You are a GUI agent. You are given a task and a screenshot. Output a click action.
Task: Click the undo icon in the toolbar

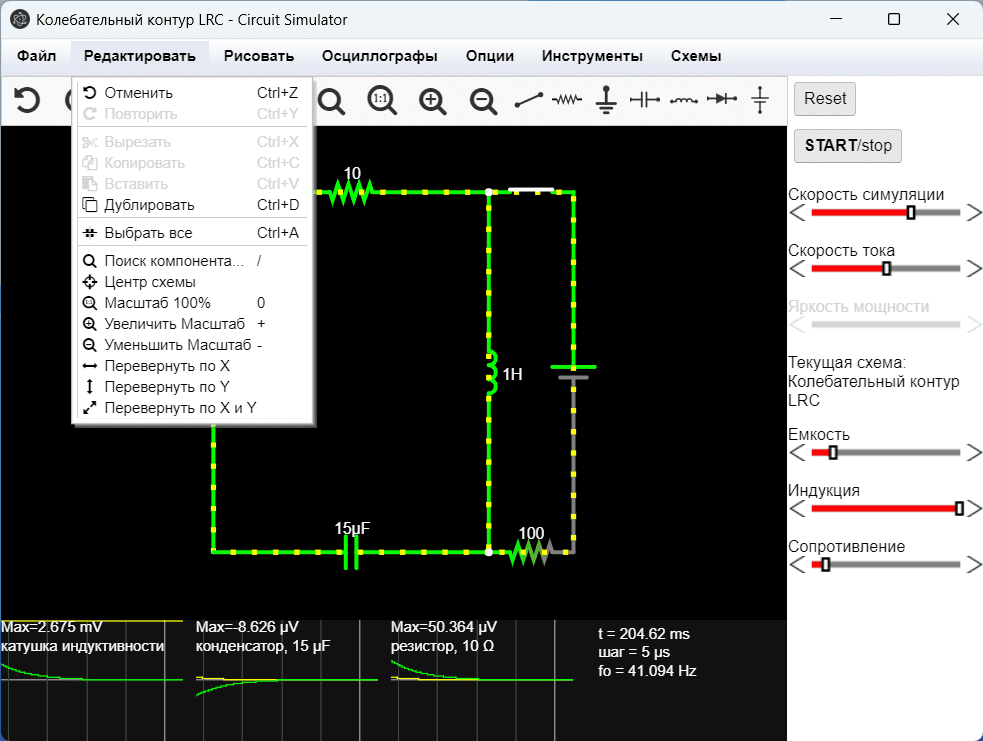click(x=27, y=100)
